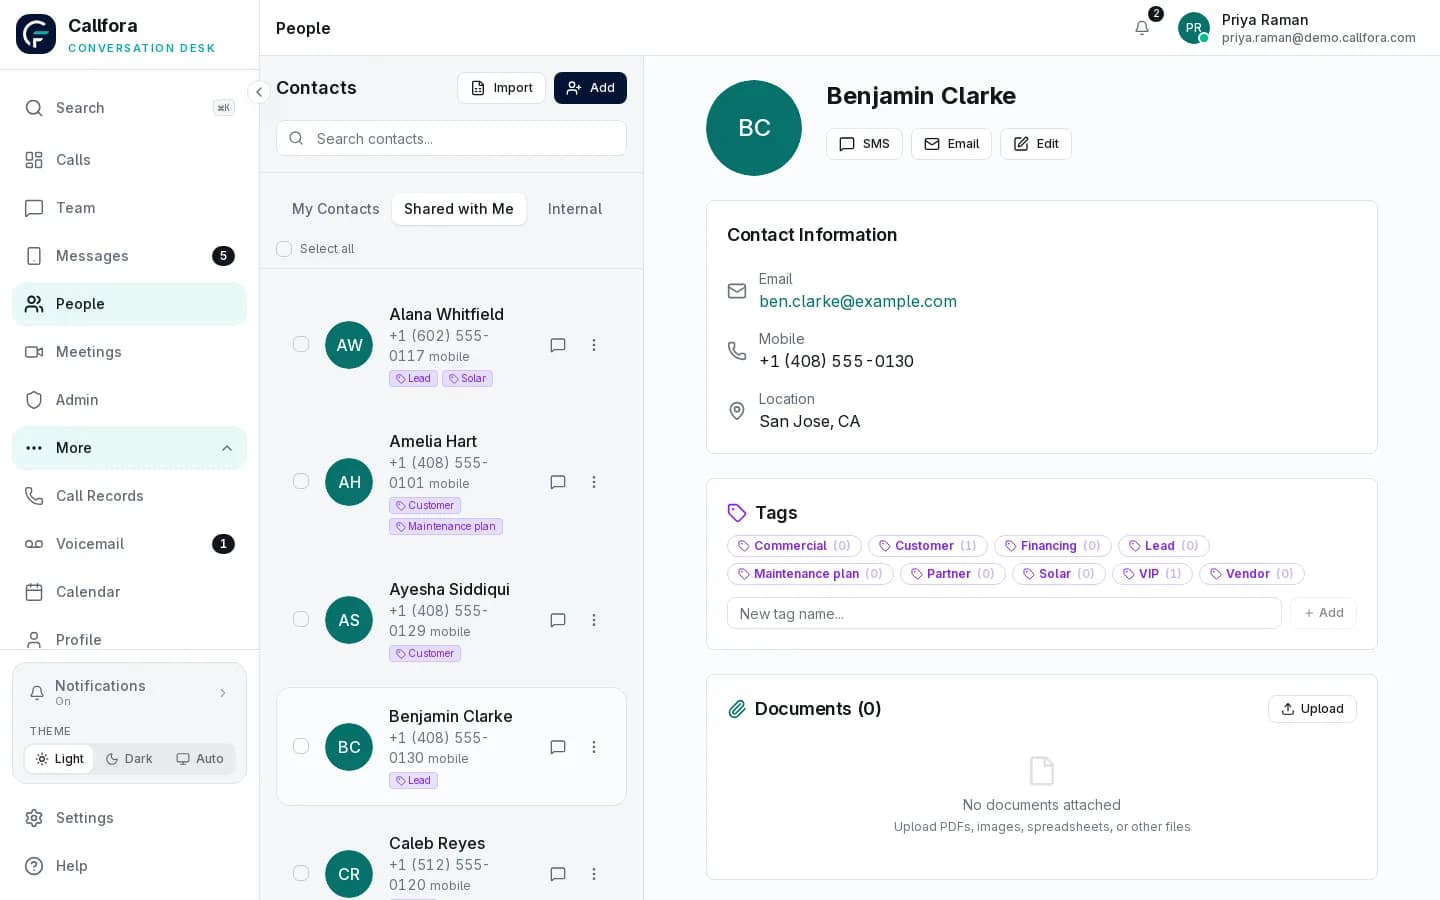
Task: Open the three-dot menu for Benjamin Clarke row
Action: point(594,747)
